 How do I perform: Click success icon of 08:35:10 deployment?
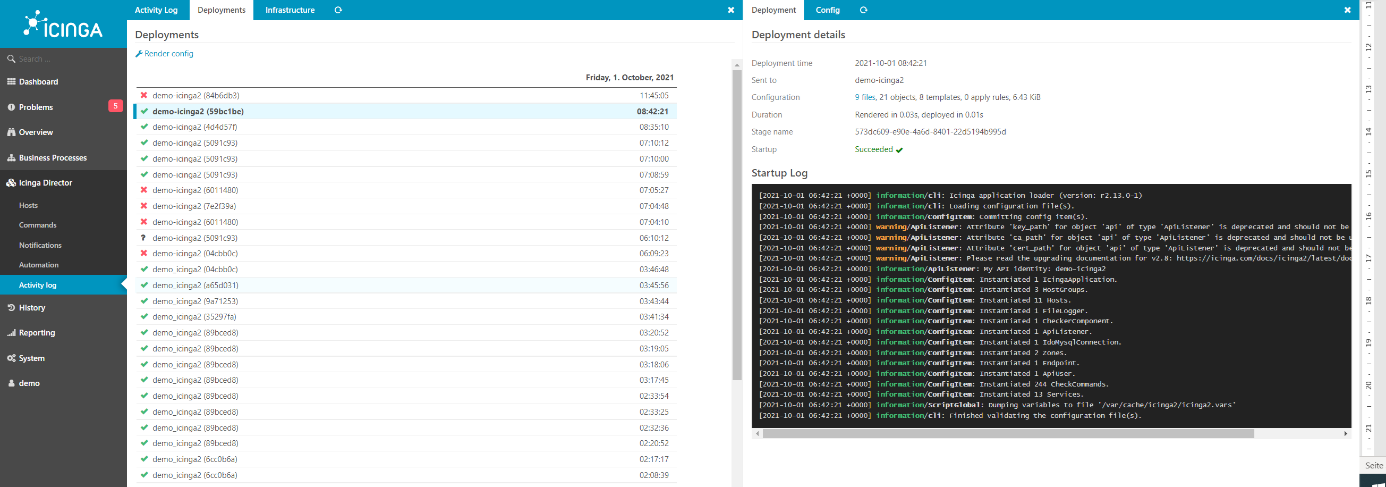click(x=145, y=127)
